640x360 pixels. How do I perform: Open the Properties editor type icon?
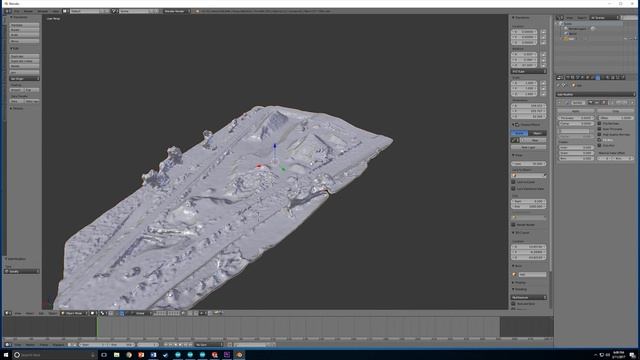[x=560, y=77]
